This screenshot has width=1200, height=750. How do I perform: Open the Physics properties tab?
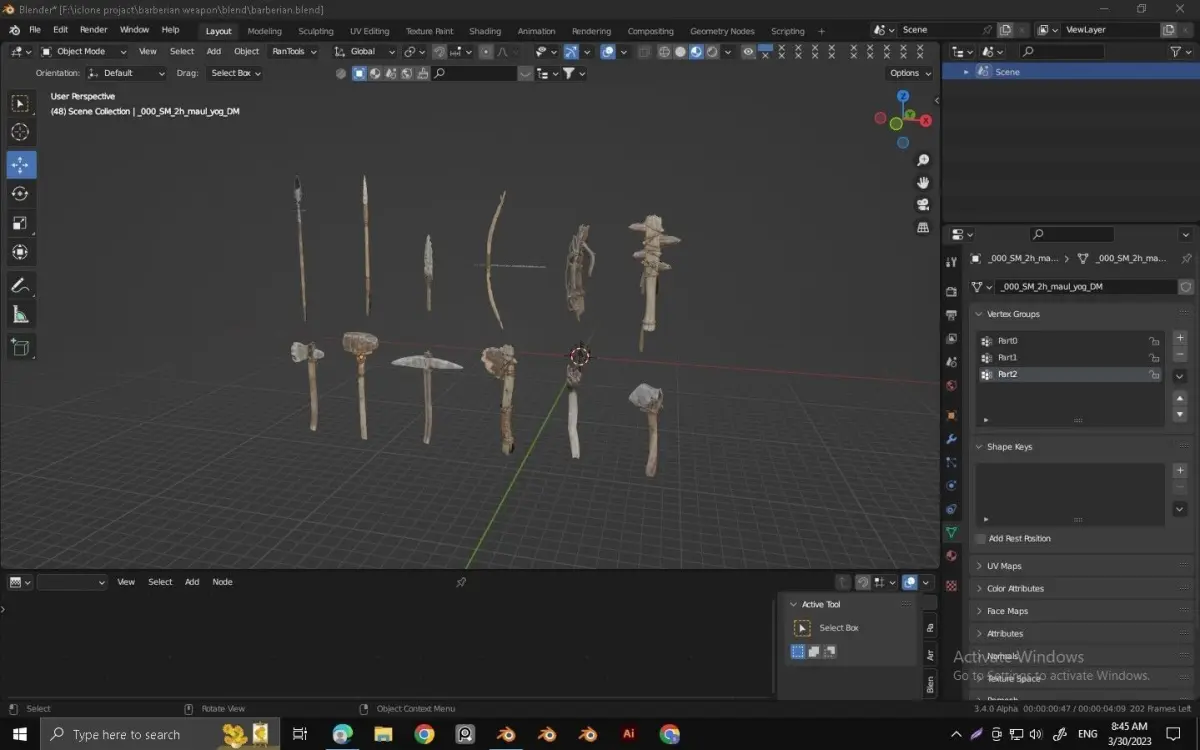pyautogui.click(x=951, y=486)
